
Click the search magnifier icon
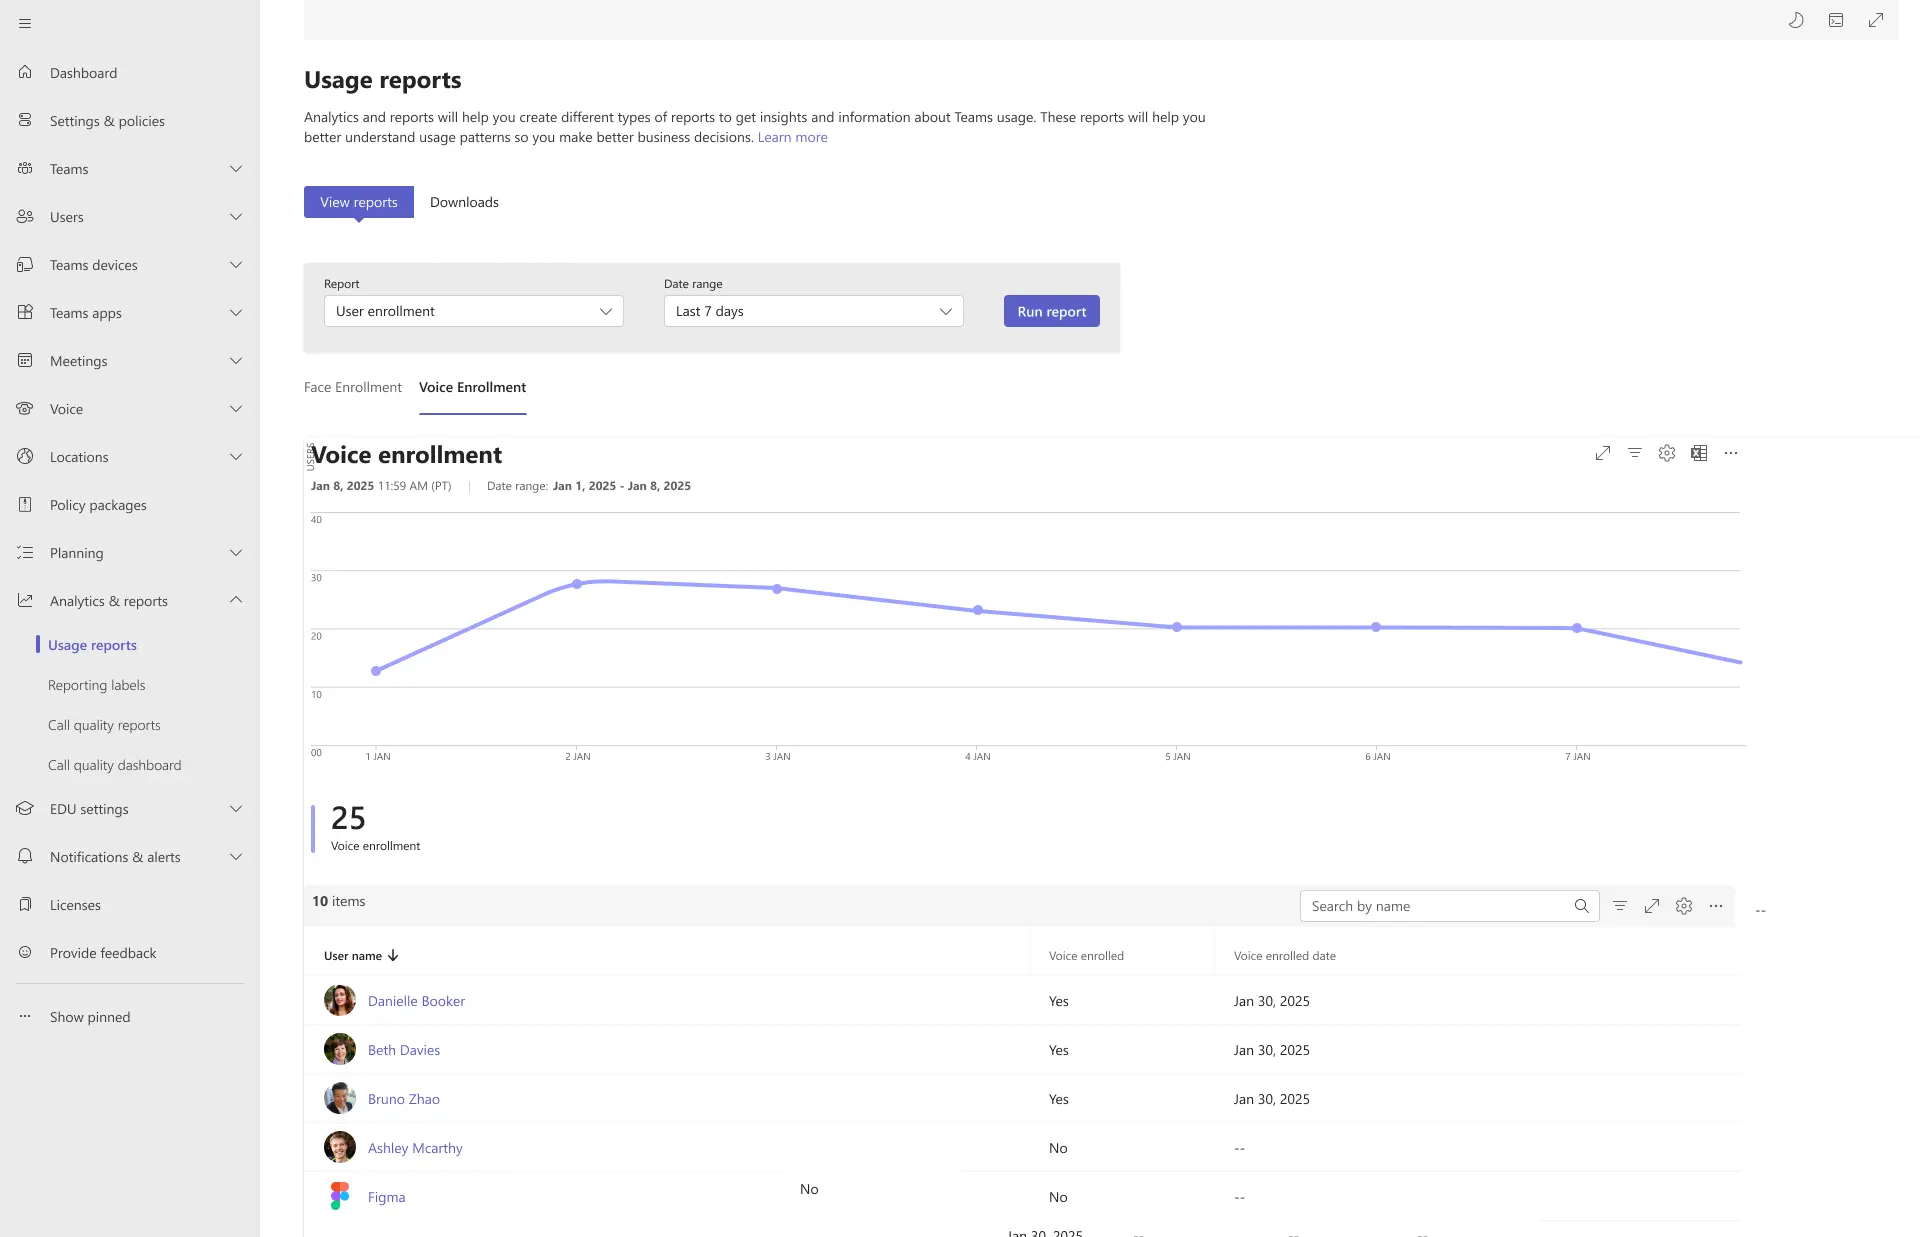tap(1581, 906)
